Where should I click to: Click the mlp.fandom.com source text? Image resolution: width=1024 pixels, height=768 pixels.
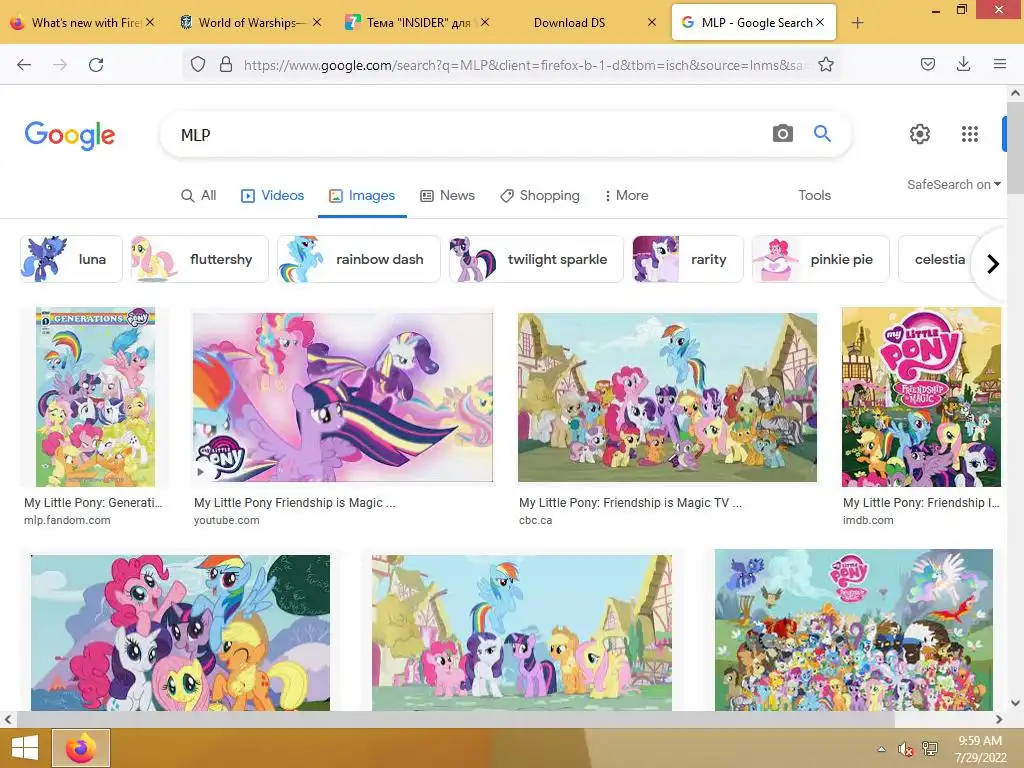coord(67,520)
